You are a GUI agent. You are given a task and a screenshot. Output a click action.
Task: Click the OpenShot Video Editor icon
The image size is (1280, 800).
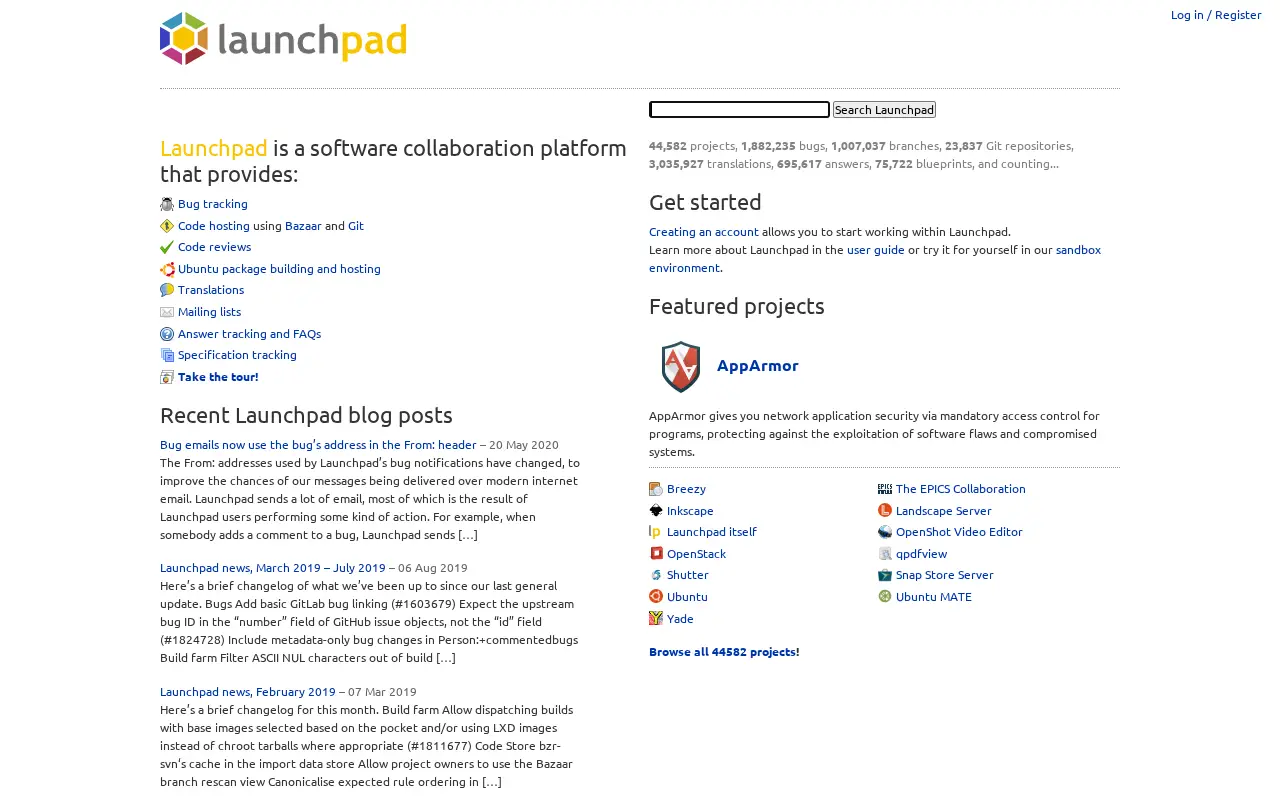pos(885,532)
